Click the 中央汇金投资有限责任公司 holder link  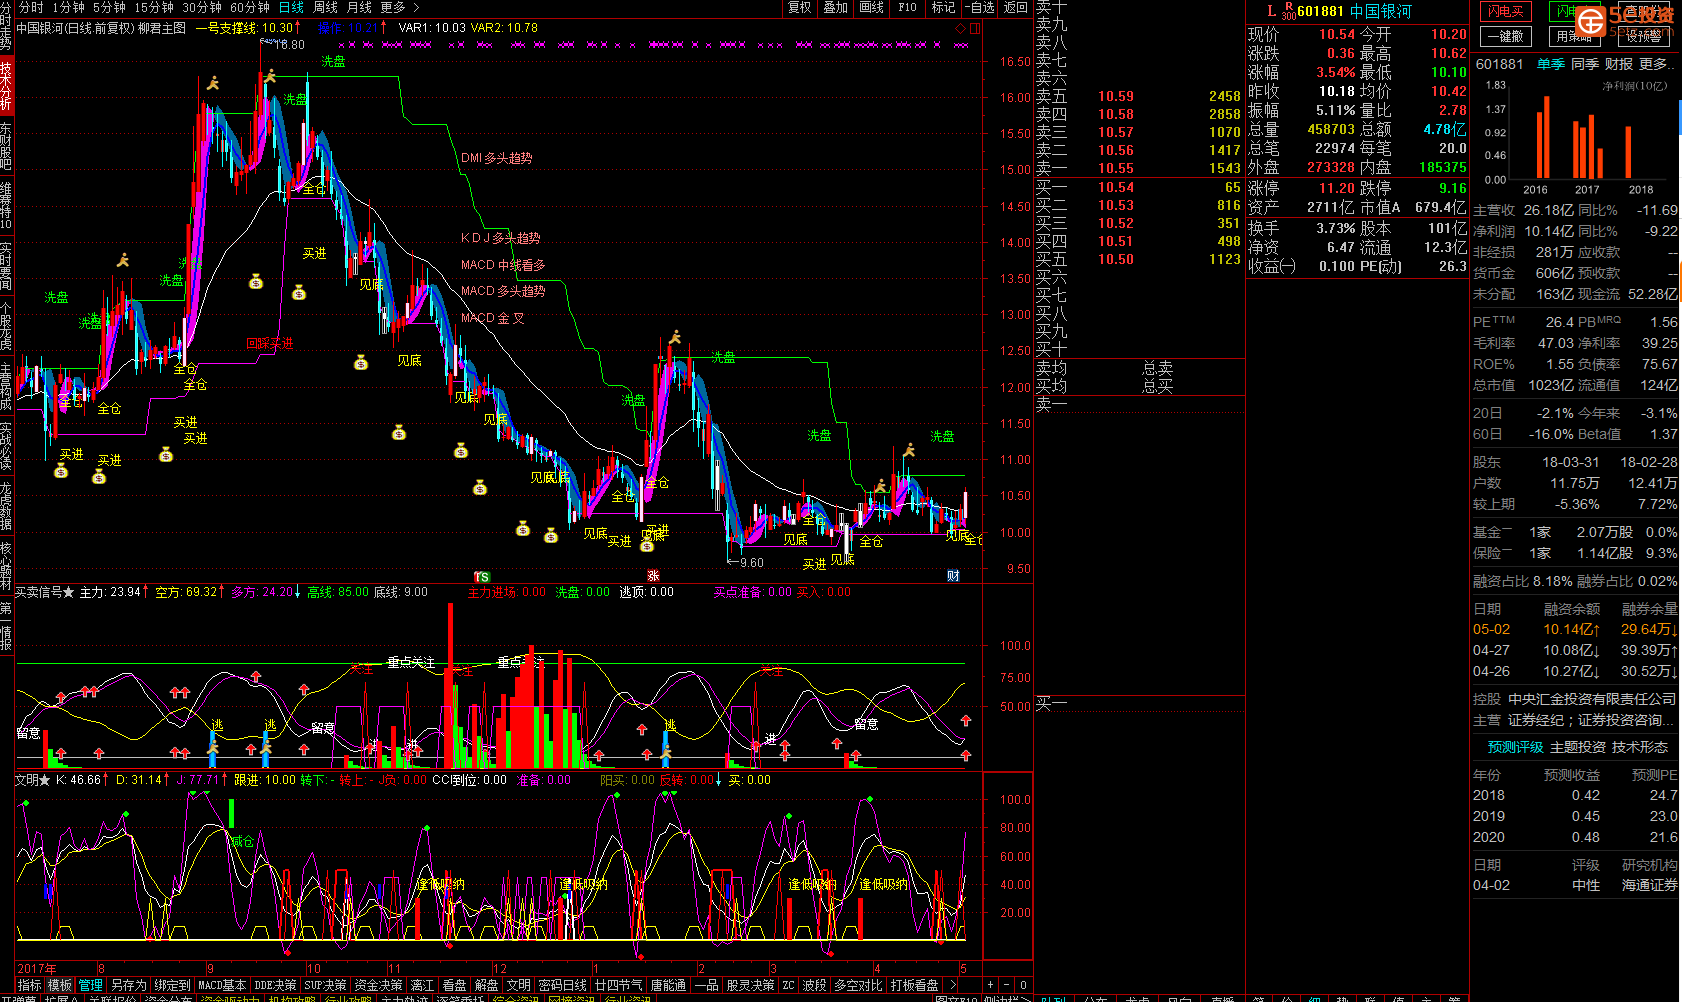[1592, 699]
